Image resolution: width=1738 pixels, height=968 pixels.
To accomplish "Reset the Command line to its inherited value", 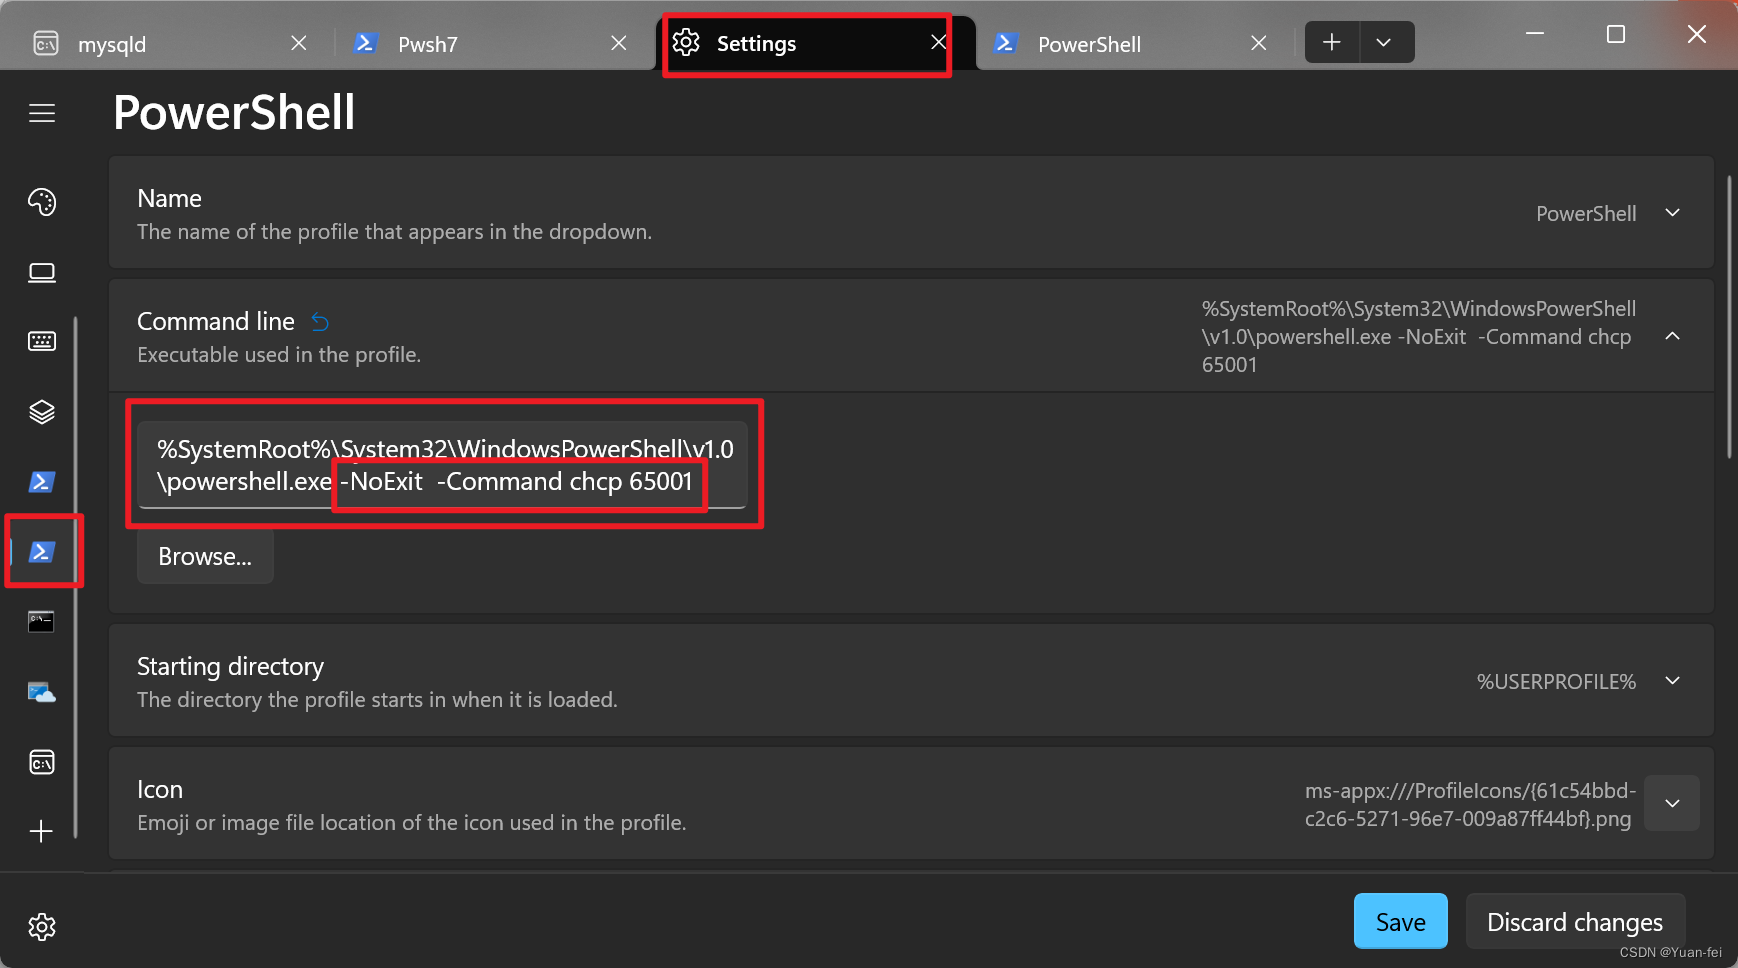I will tap(320, 322).
